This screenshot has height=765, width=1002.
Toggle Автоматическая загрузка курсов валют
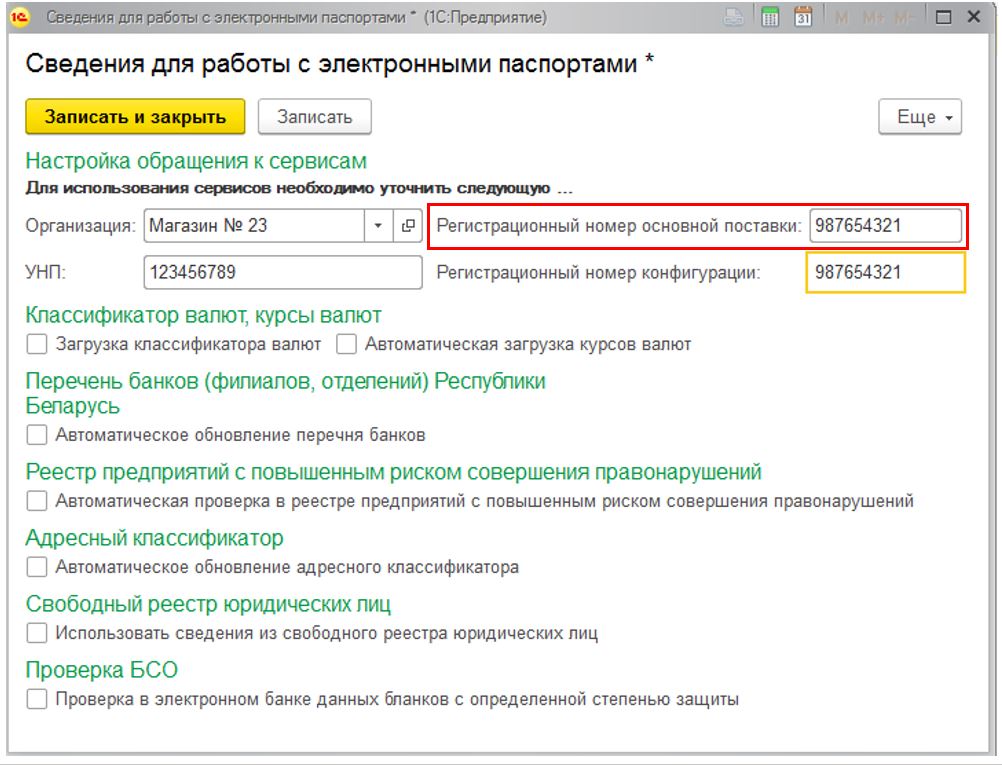(346, 345)
